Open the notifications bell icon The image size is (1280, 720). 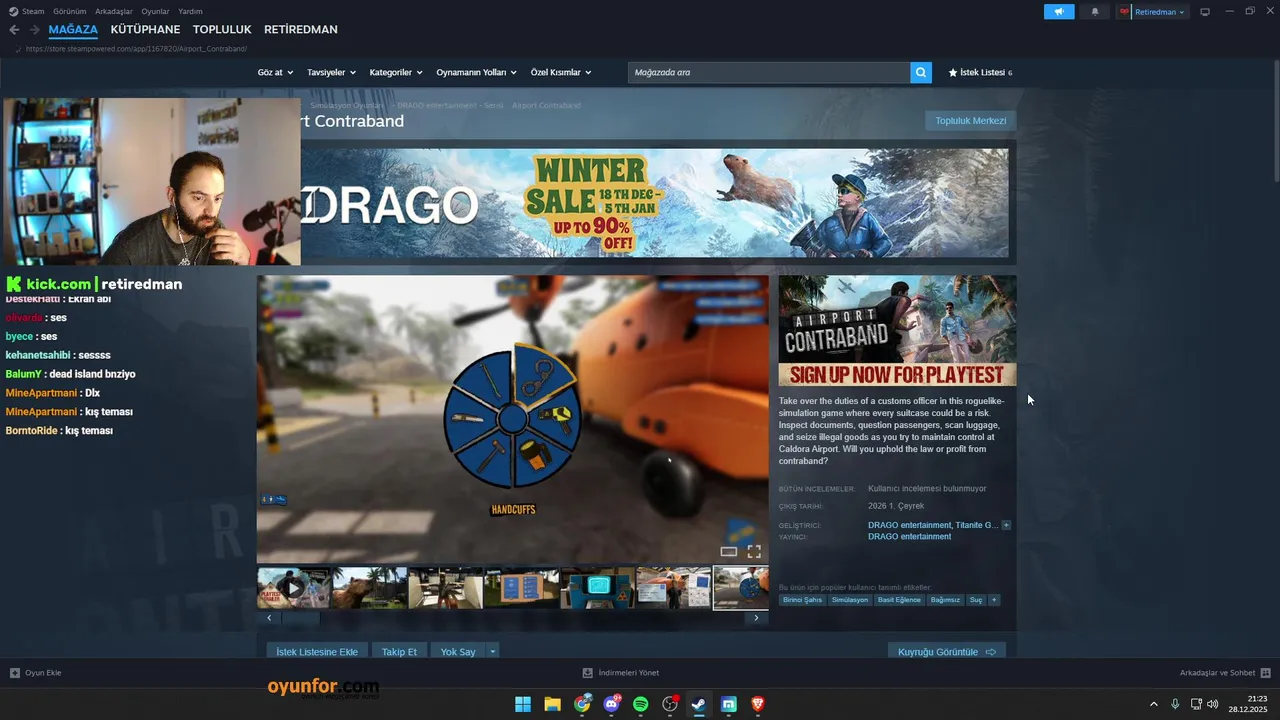point(1095,12)
